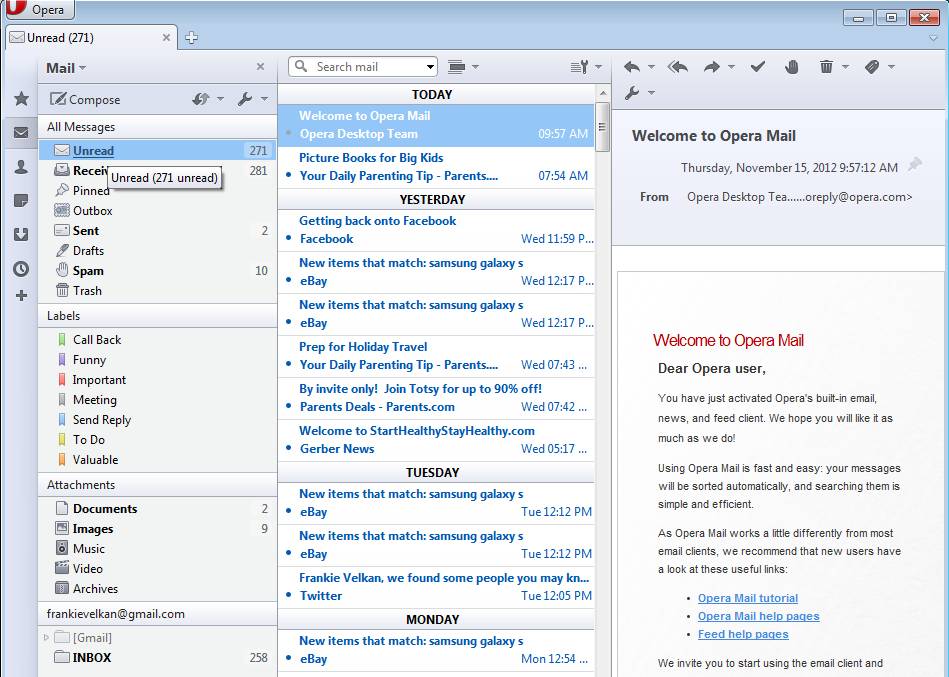Select the Unread mail view
Viewport: 949px width, 677px height.
pos(157,150)
